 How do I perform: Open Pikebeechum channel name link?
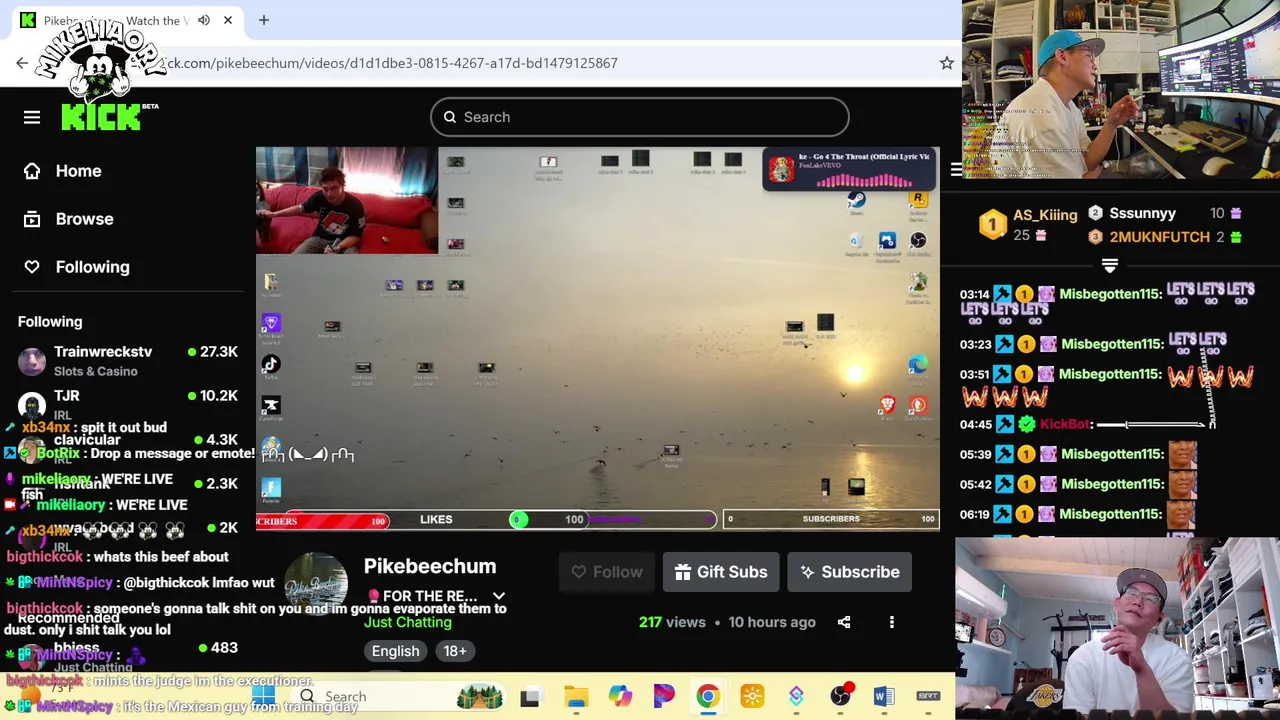[430, 566]
